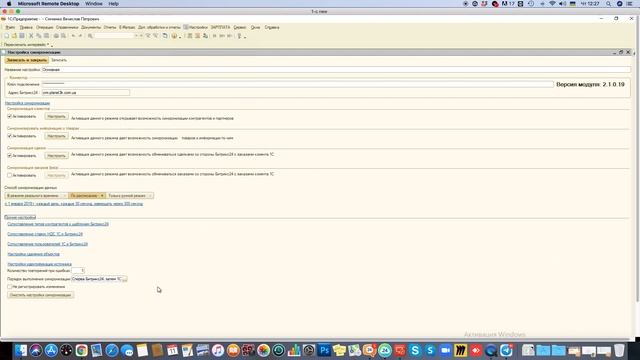Click the Undo arrow toolbar icon

(x=73, y=36)
